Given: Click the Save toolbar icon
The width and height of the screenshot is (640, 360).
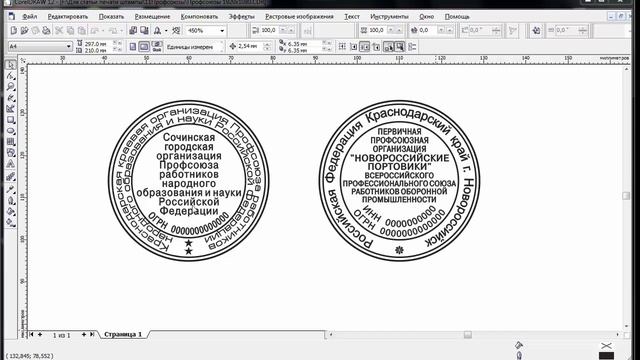Looking at the screenshot, I should click(35, 31).
